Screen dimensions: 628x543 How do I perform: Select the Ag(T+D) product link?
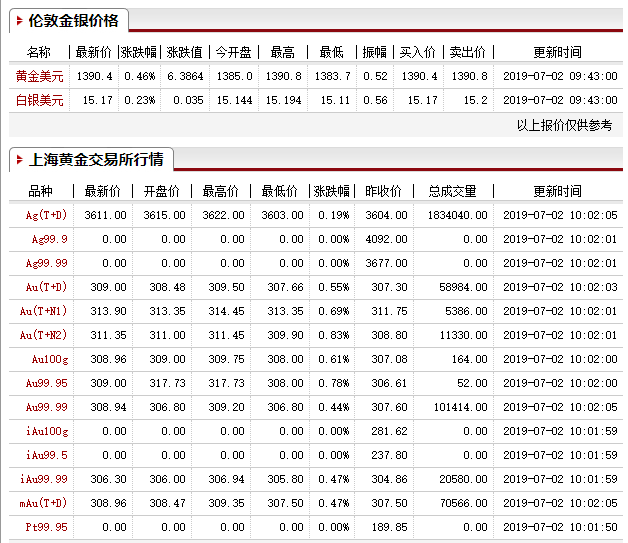click(x=46, y=215)
